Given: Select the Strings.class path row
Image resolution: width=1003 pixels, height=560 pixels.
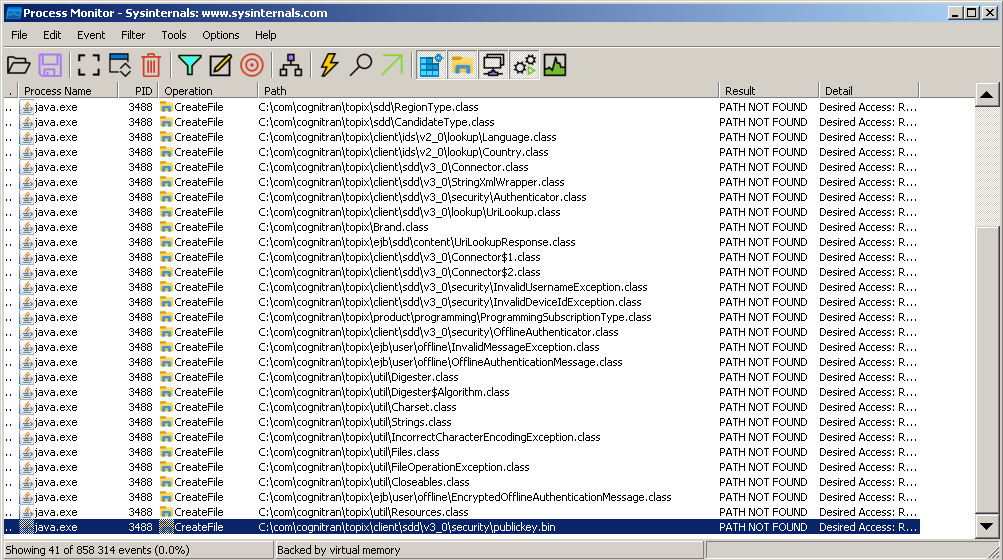Looking at the screenshot, I should tap(461, 422).
